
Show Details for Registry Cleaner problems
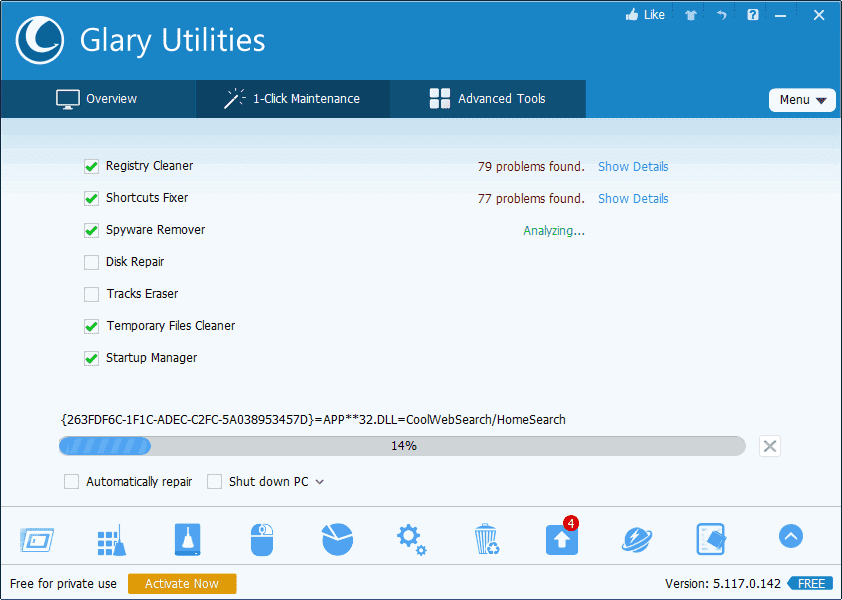(x=633, y=167)
